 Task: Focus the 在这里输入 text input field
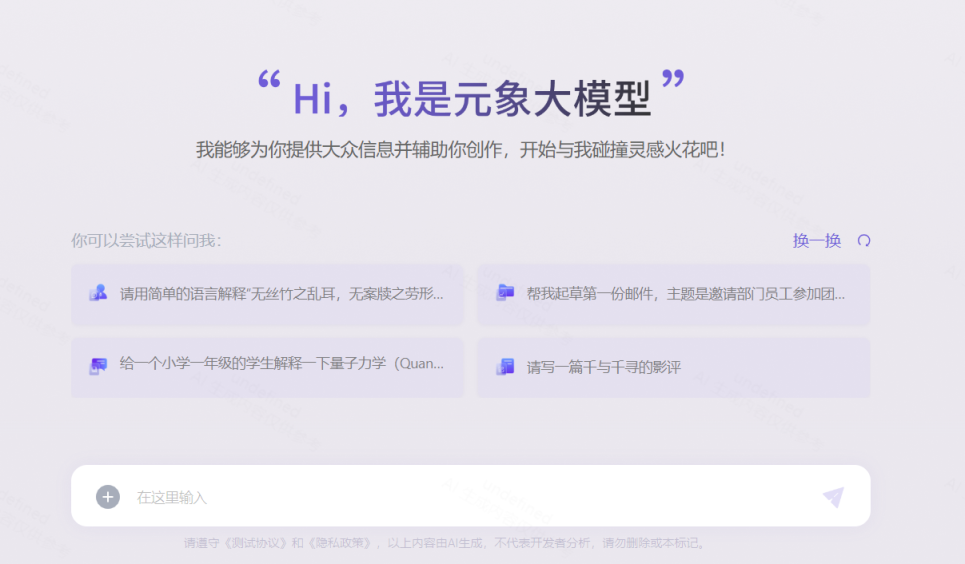(470, 497)
